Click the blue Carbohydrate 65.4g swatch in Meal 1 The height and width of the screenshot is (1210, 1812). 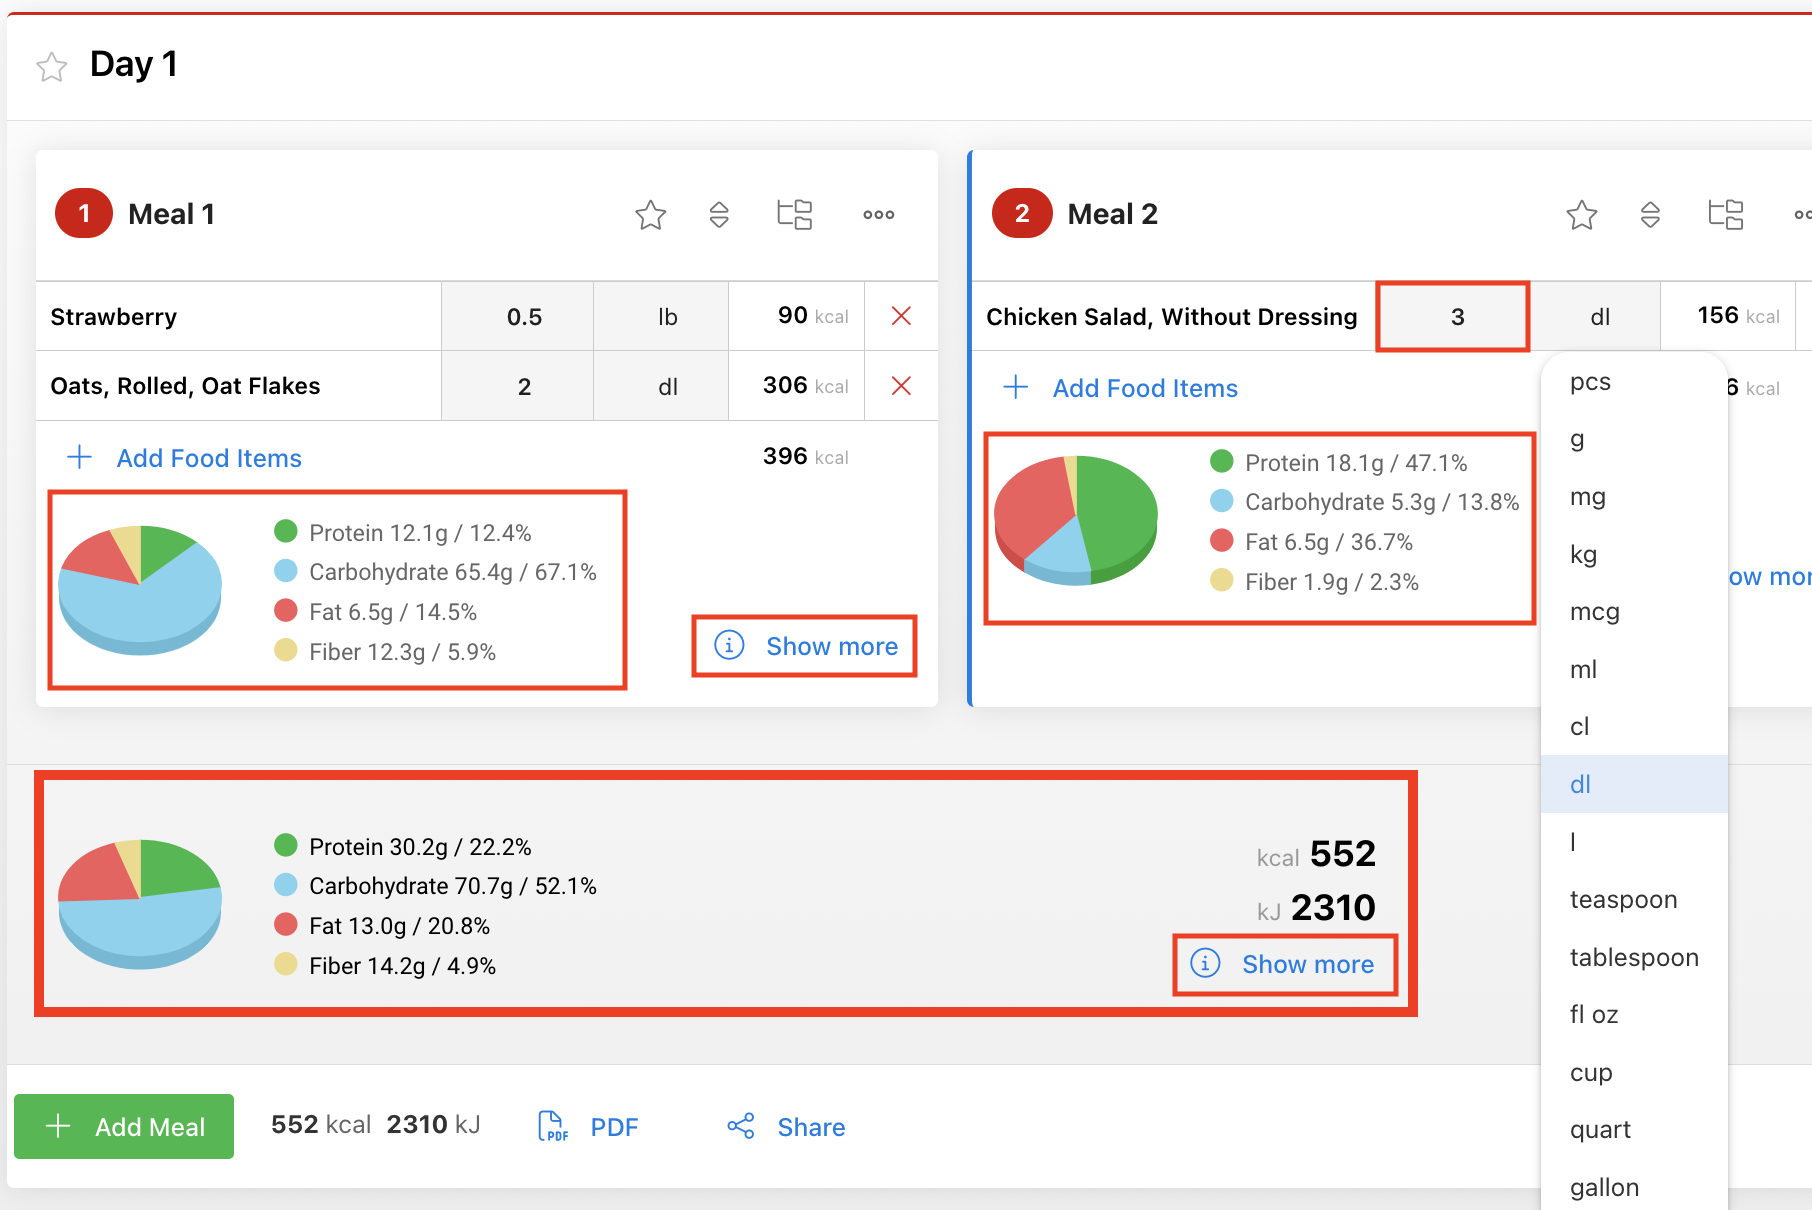pos(286,571)
